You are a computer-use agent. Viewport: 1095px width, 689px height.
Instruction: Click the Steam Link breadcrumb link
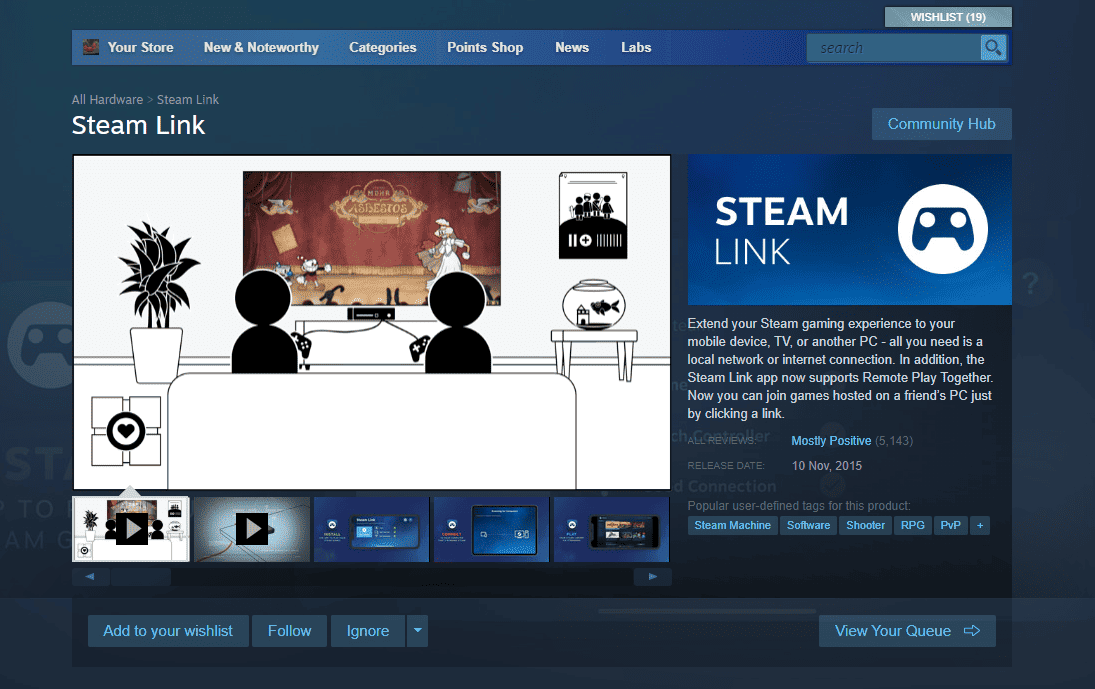click(188, 99)
